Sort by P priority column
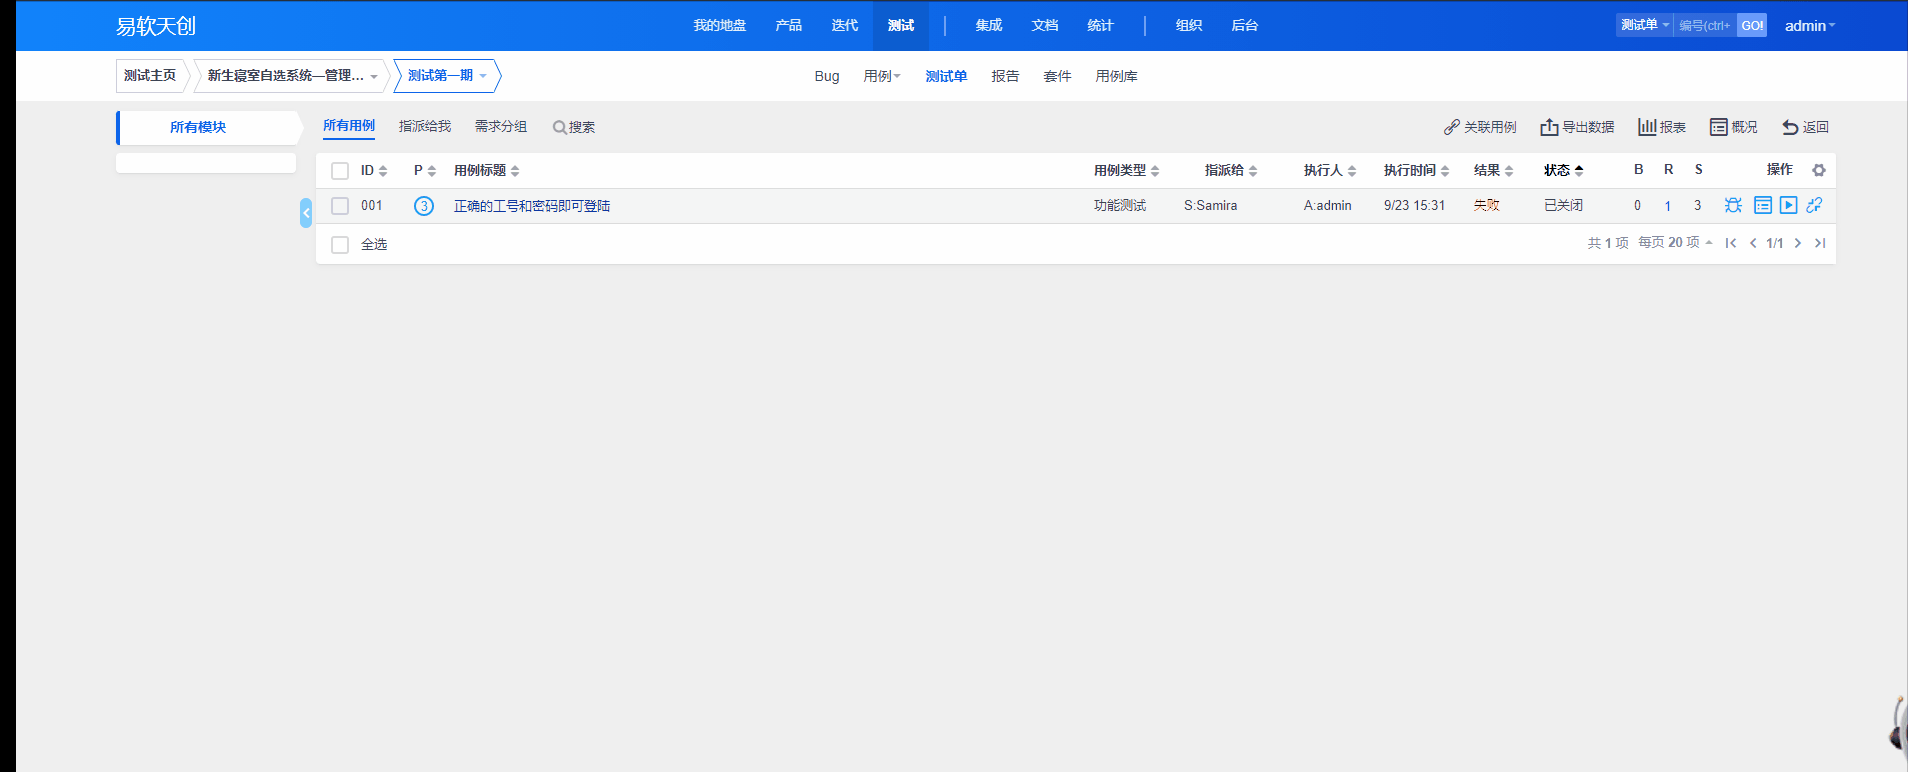Image resolution: width=1908 pixels, height=772 pixels. [x=425, y=171]
